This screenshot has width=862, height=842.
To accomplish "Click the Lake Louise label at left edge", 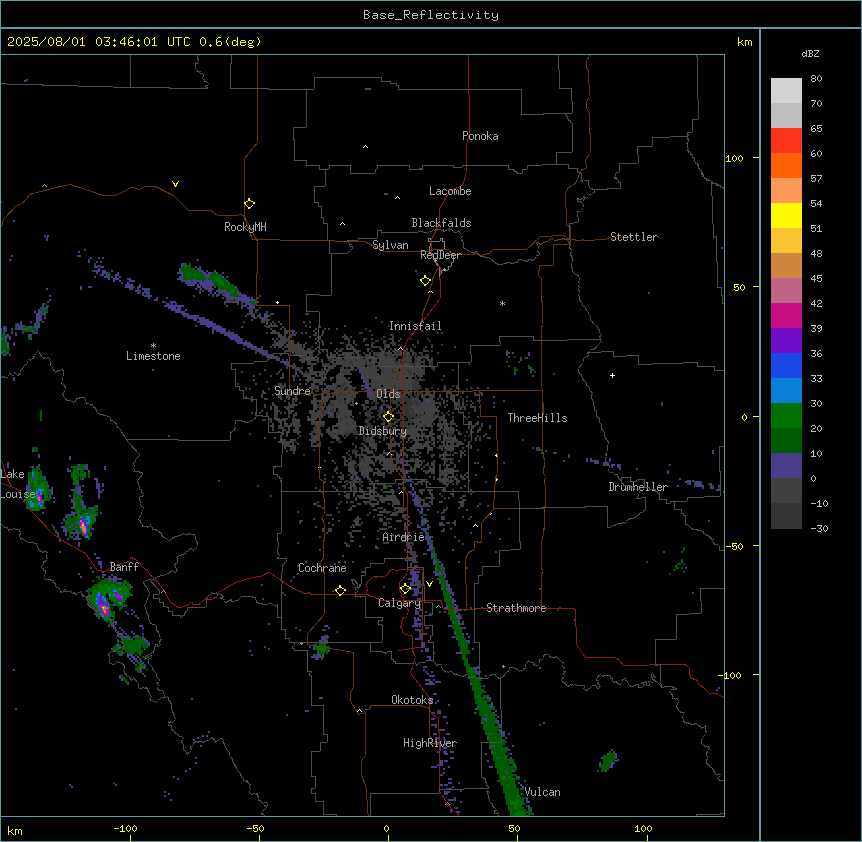I will (16, 484).
